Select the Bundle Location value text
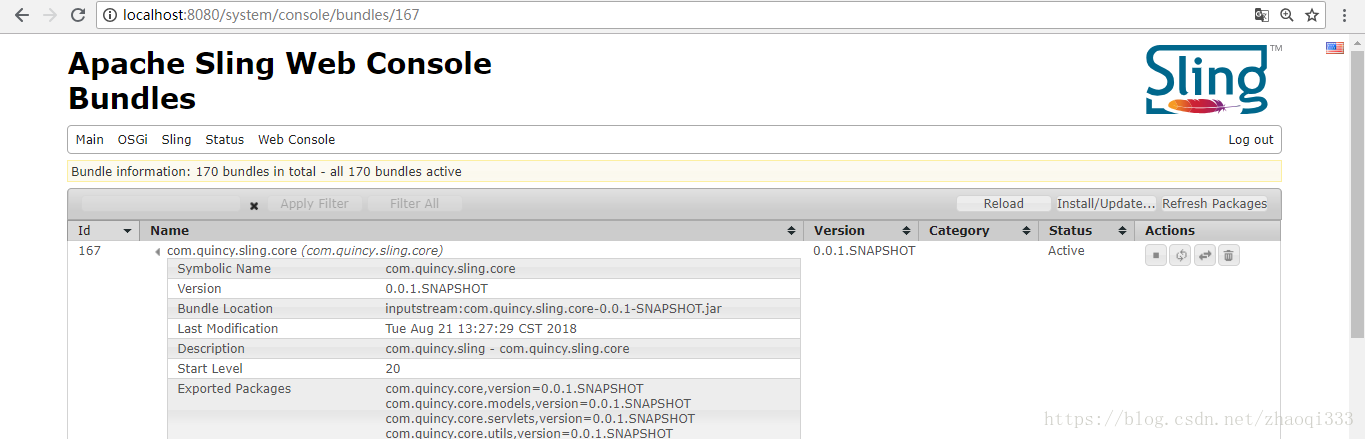This screenshot has height=439, width=1365. click(553, 309)
